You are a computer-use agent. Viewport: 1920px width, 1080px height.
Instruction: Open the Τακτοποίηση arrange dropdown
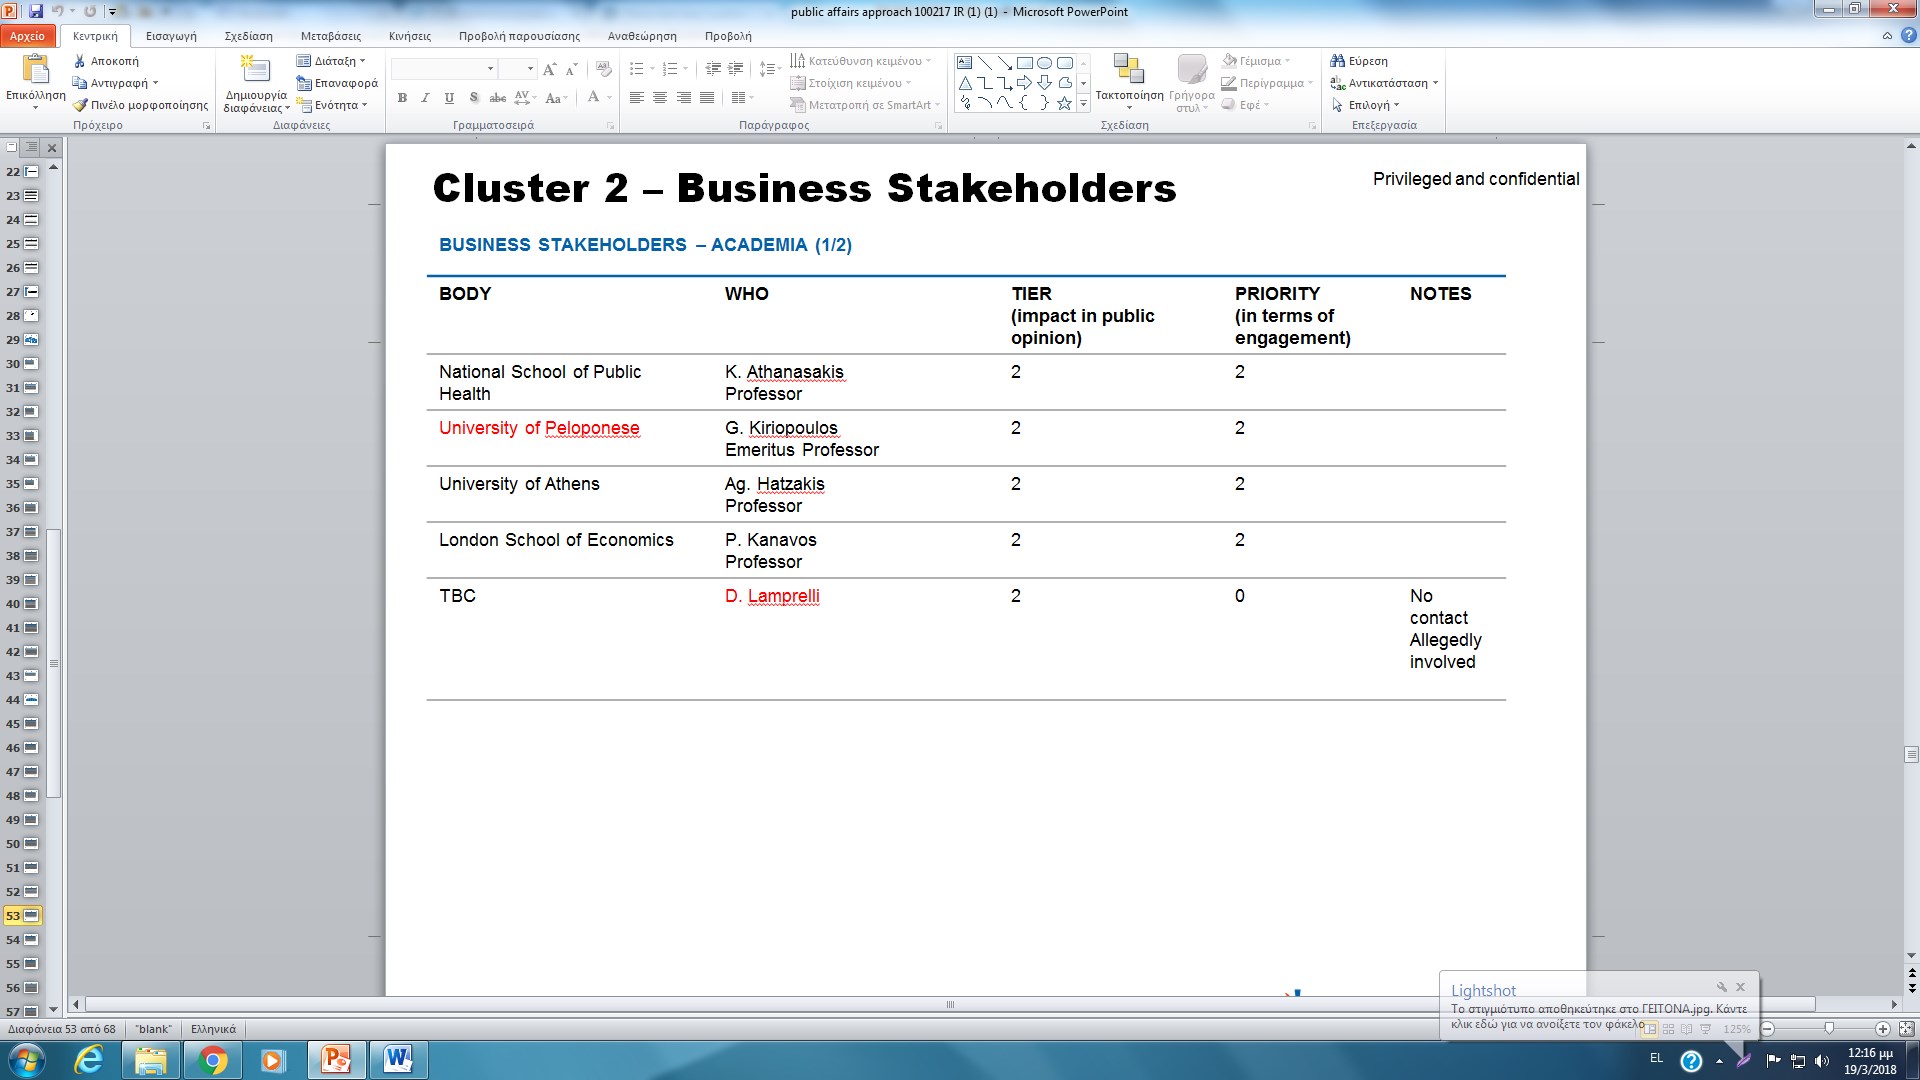click(x=1129, y=82)
